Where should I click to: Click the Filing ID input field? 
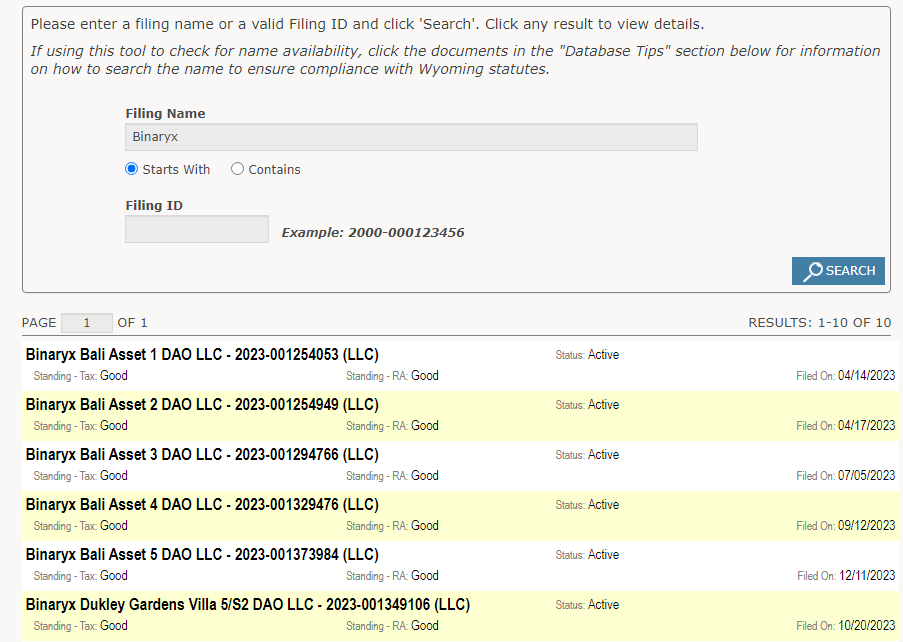197,229
